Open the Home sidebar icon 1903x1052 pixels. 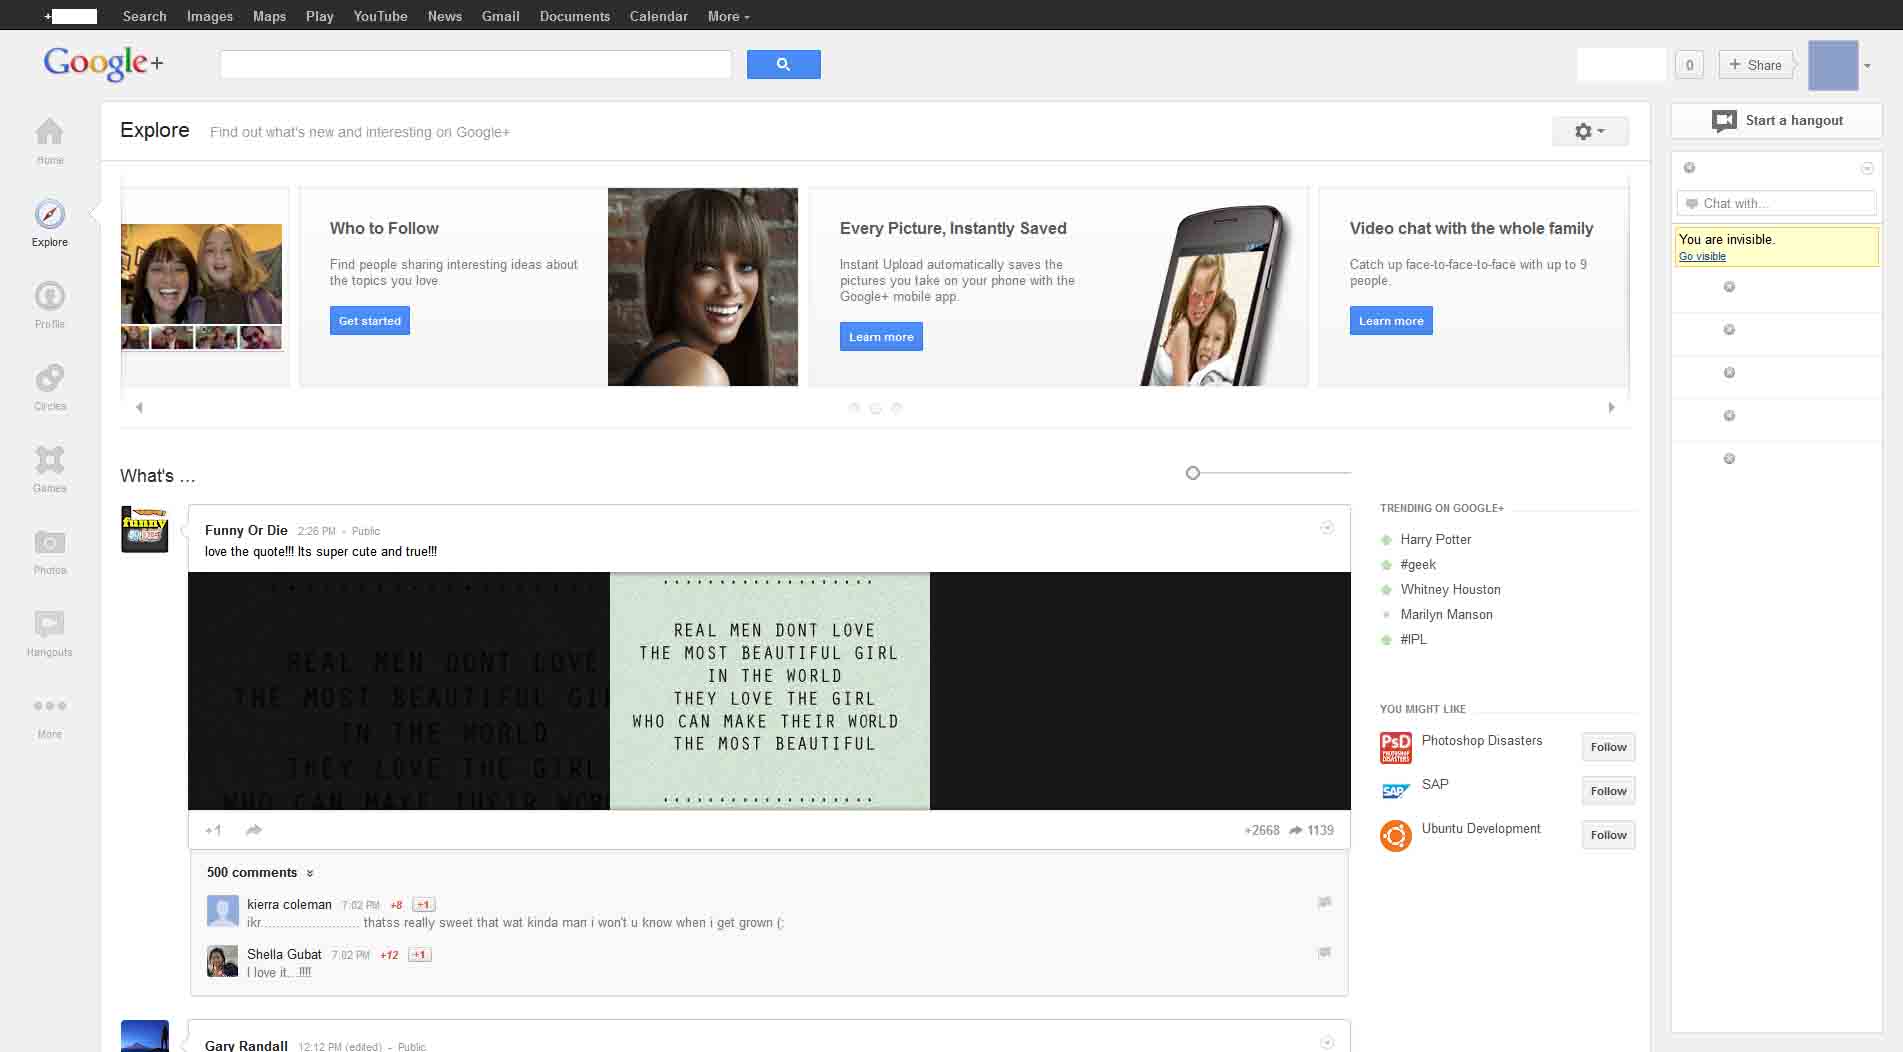(49, 132)
